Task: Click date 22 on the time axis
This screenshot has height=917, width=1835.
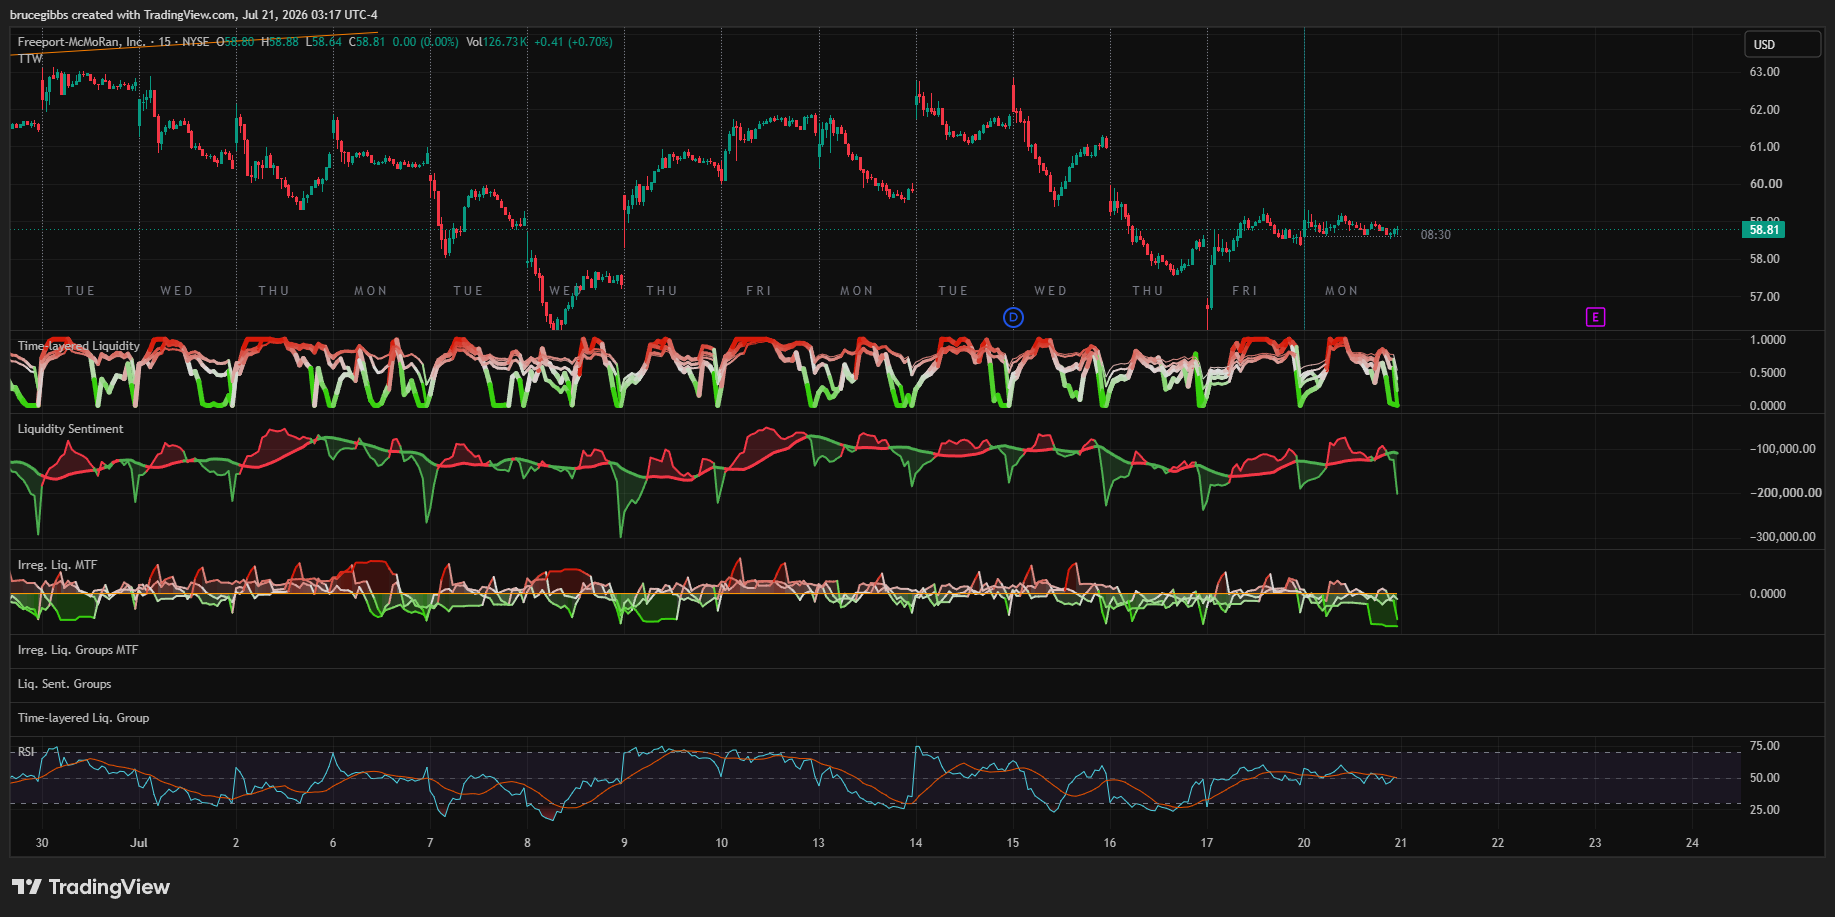Action: click(x=1497, y=843)
